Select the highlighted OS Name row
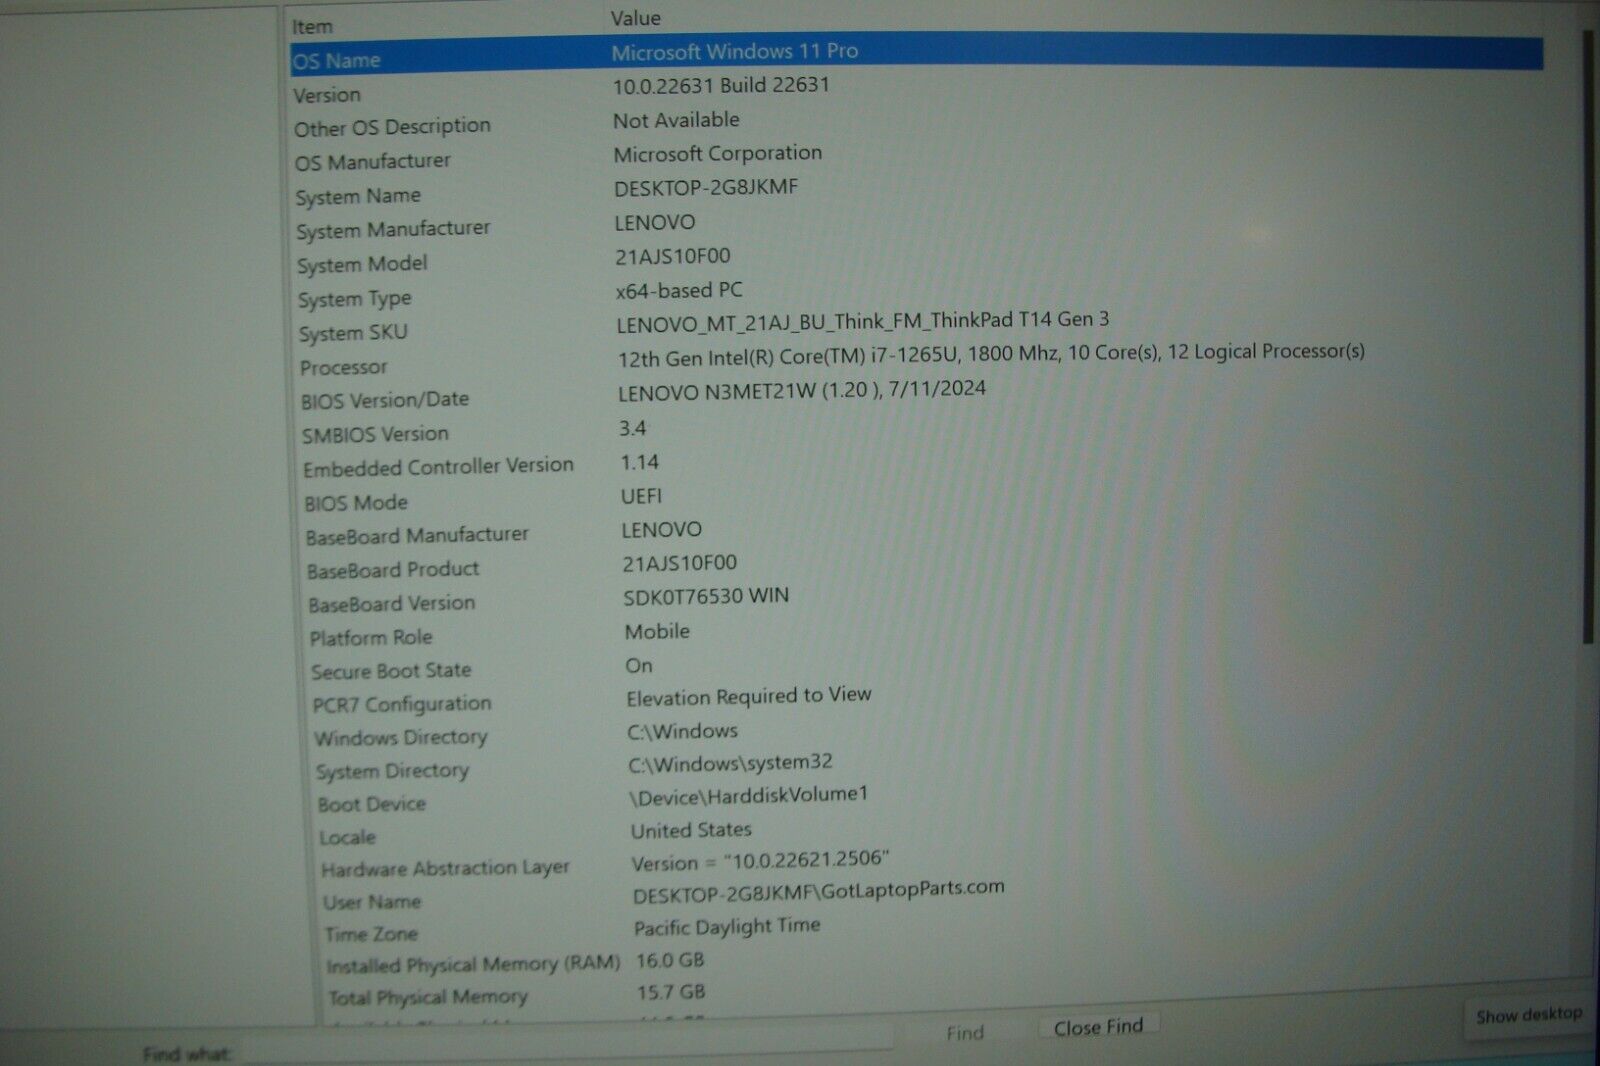Image resolution: width=1600 pixels, height=1066 pixels. click(x=916, y=55)
